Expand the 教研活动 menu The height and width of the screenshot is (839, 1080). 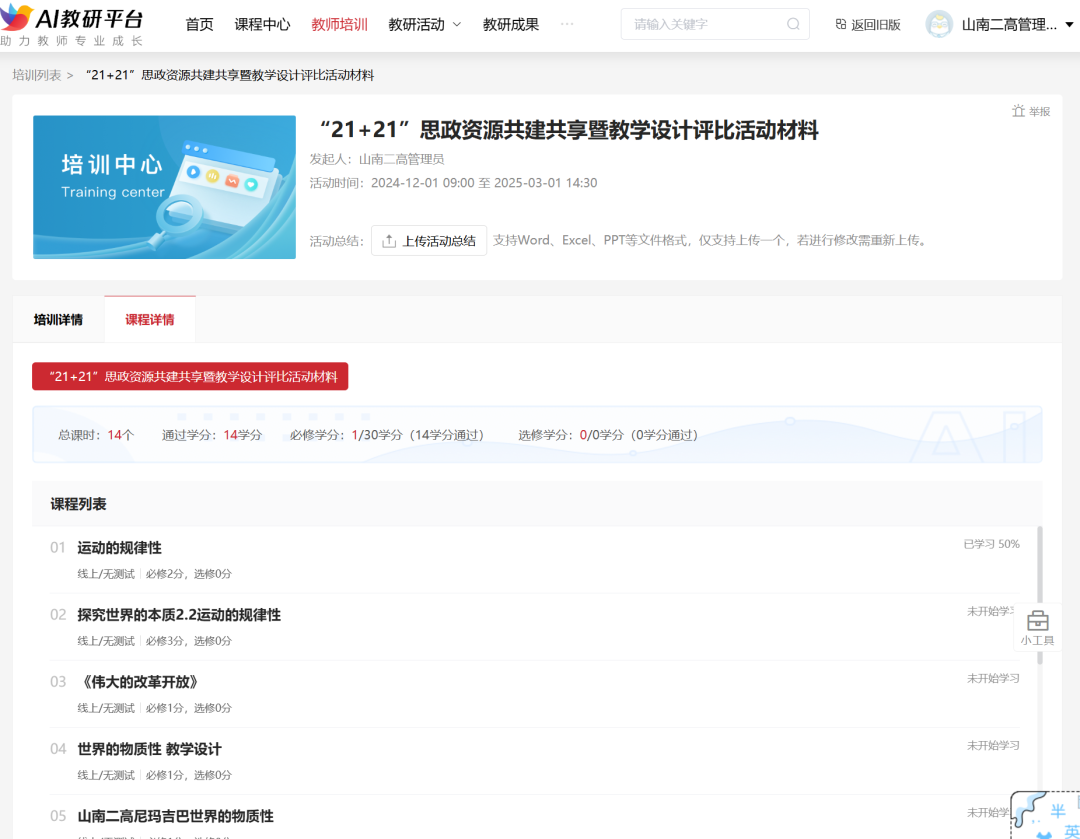424,24
